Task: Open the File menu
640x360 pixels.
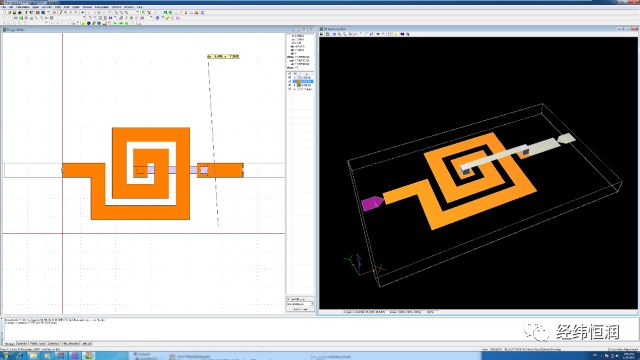Action: (x=4, y=7)
